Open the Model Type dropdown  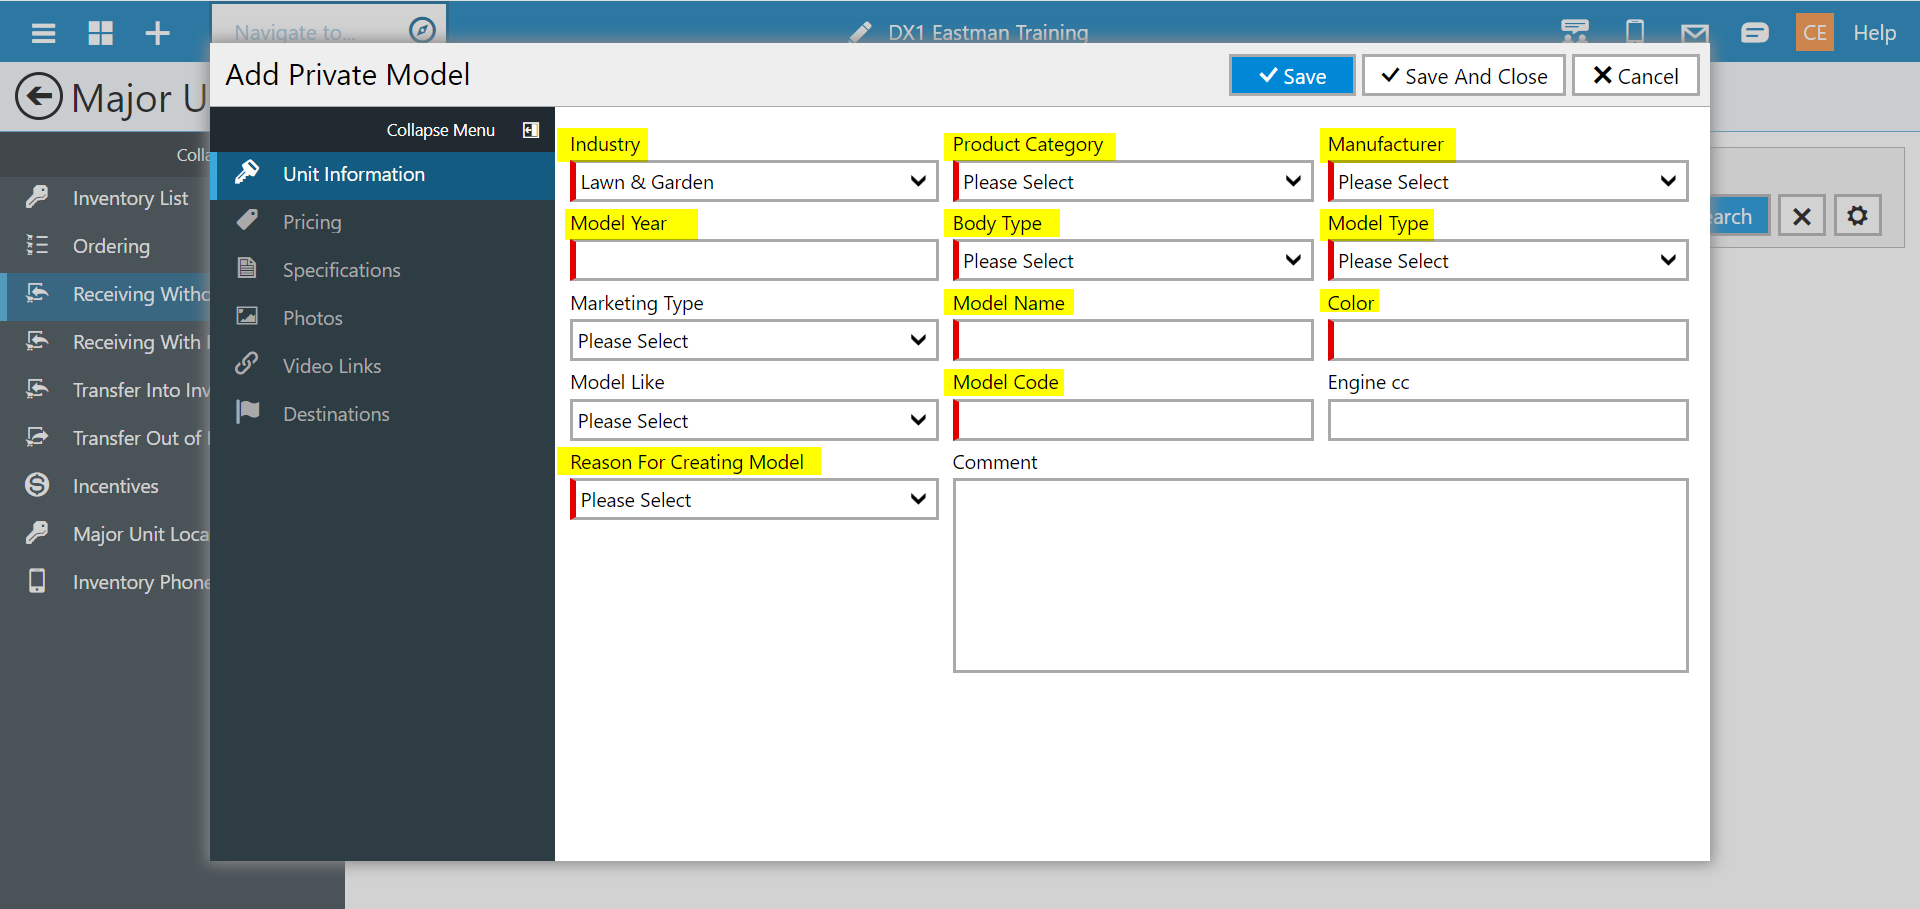(x=1508, y=261)
